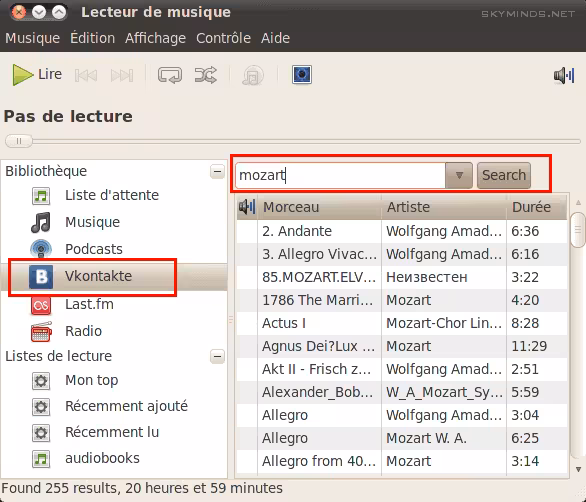
Task: Select the Alexander_Bob... track
Action: pyautogui.click(x=402, y=392)
